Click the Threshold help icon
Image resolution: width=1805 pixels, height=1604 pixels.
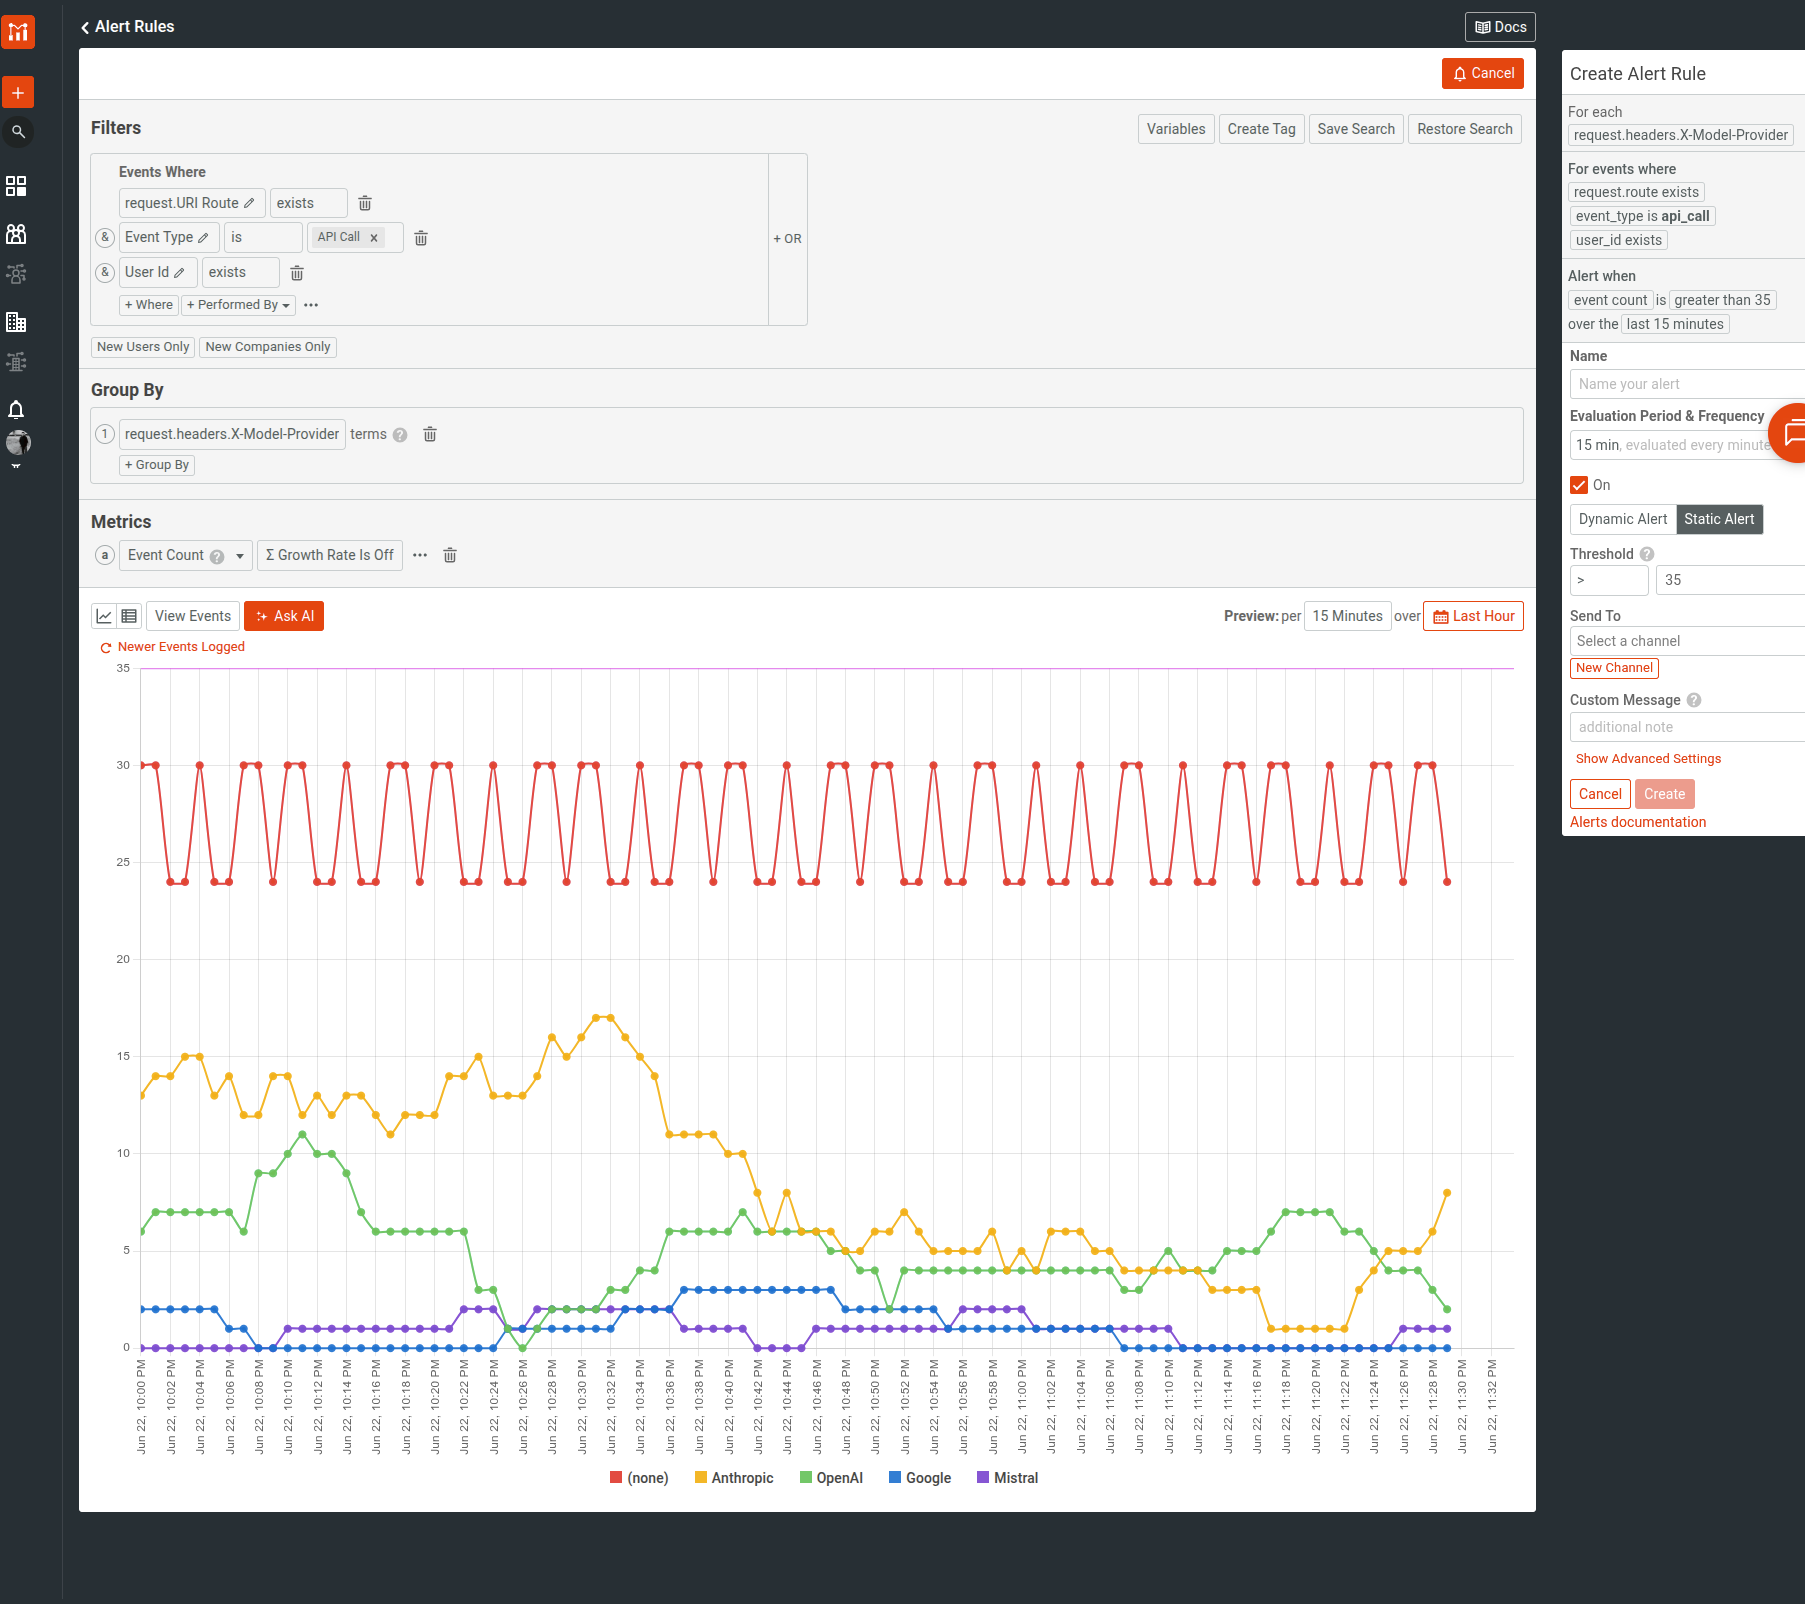coord(1647,554)
